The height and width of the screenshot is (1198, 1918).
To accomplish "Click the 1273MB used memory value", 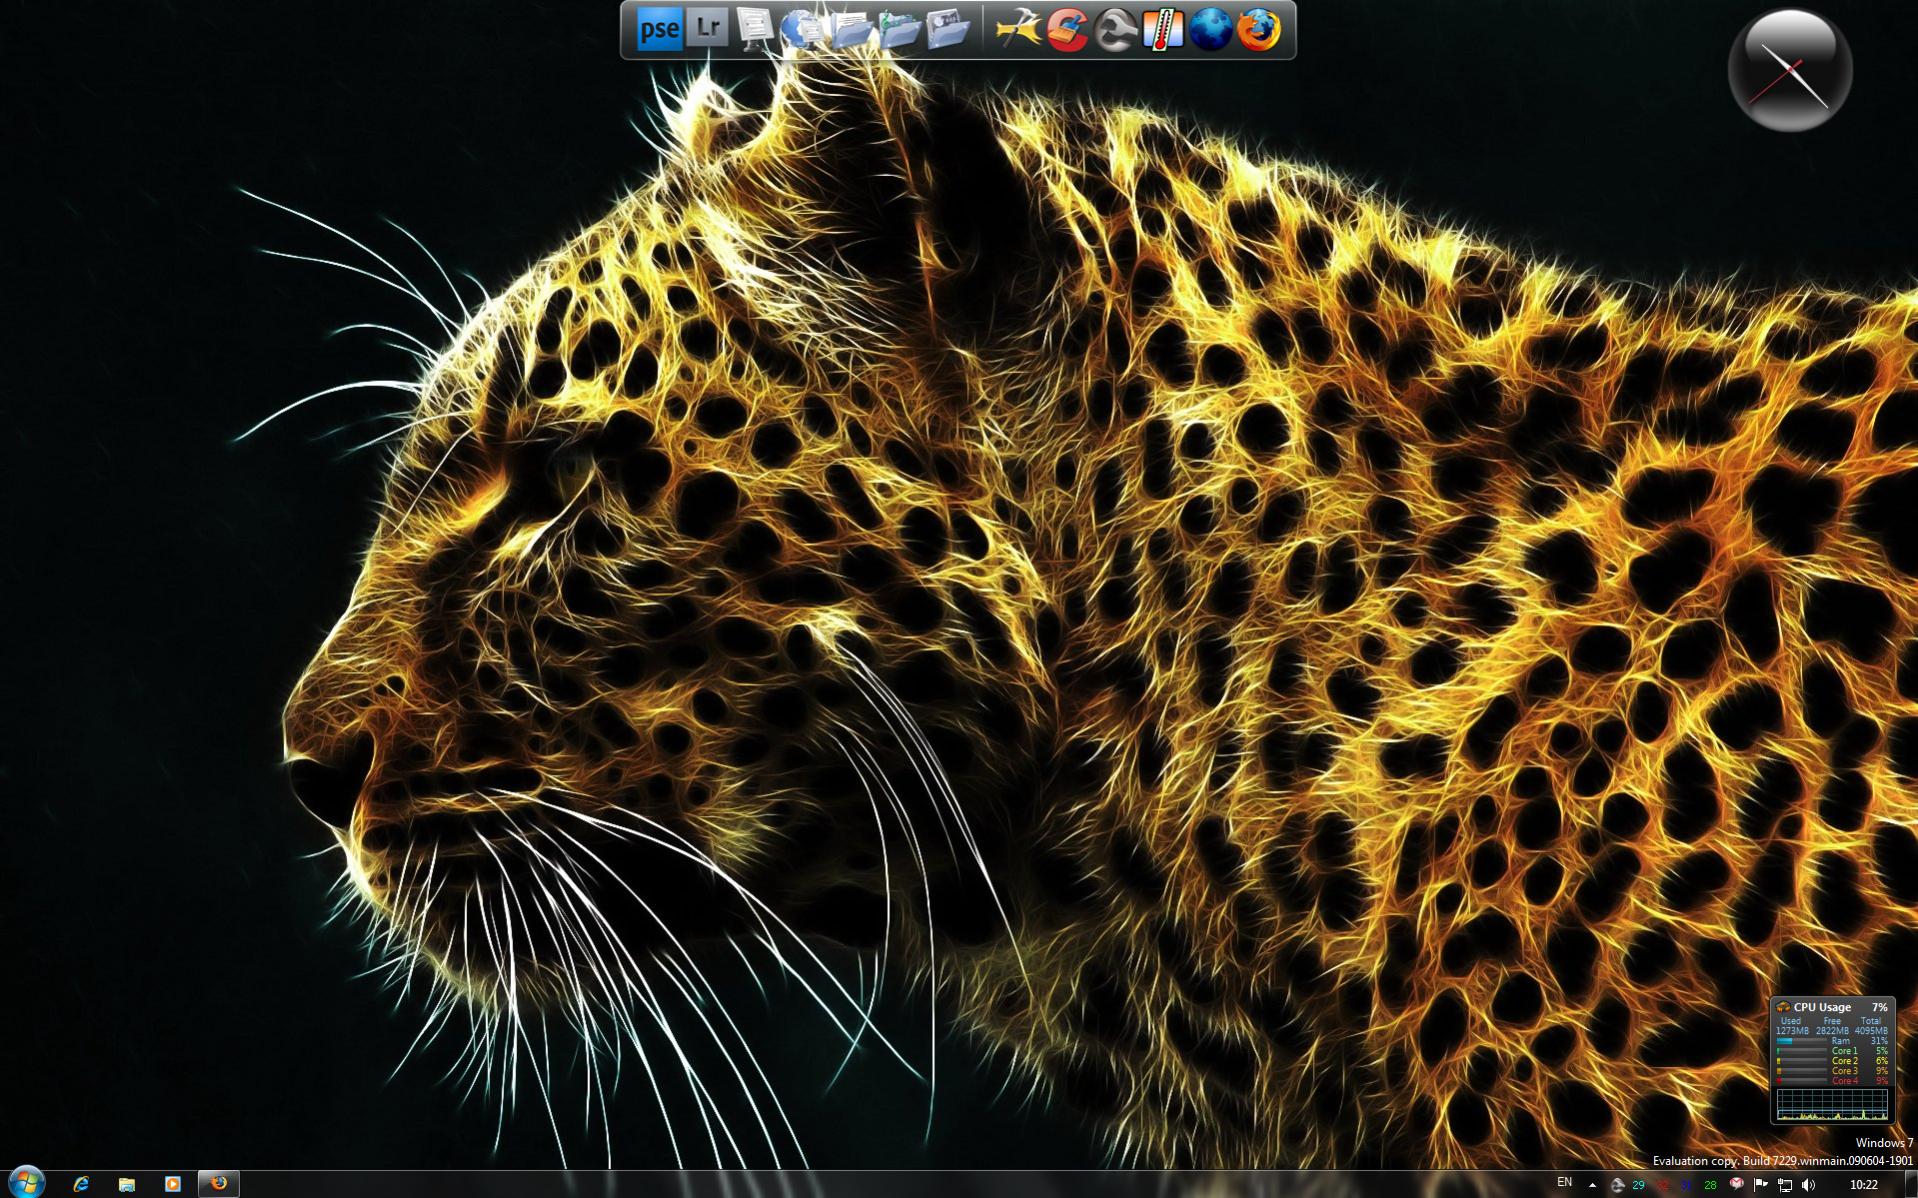I will [x=1792, y=1031].
